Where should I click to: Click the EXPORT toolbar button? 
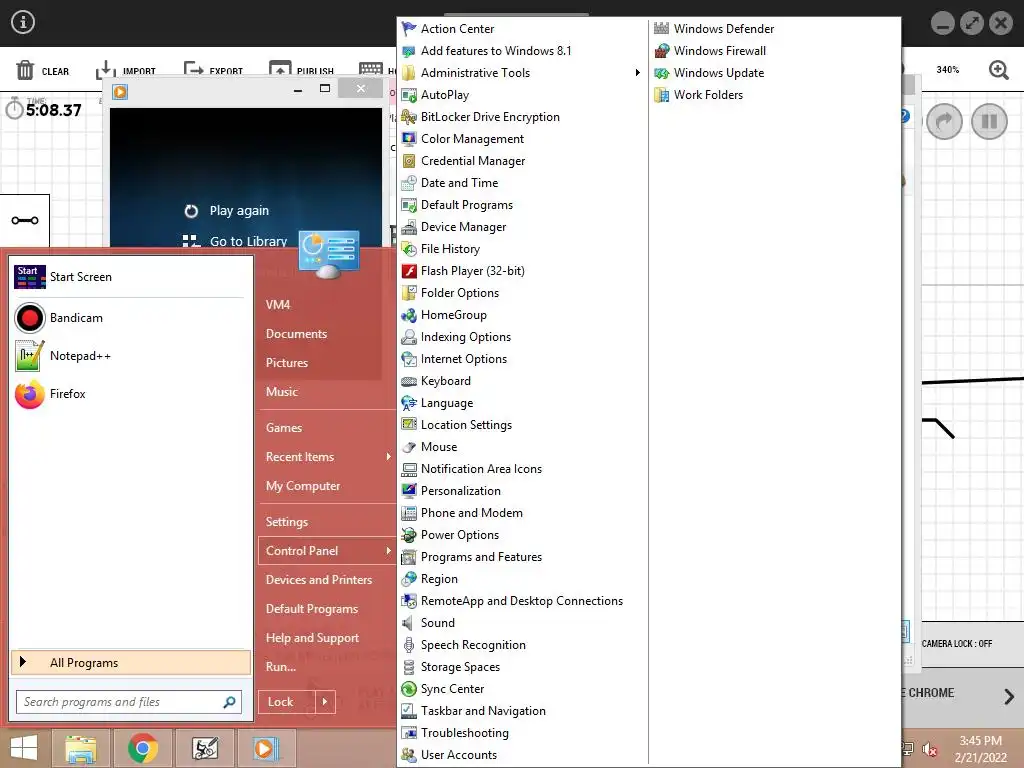coord(213,71)
